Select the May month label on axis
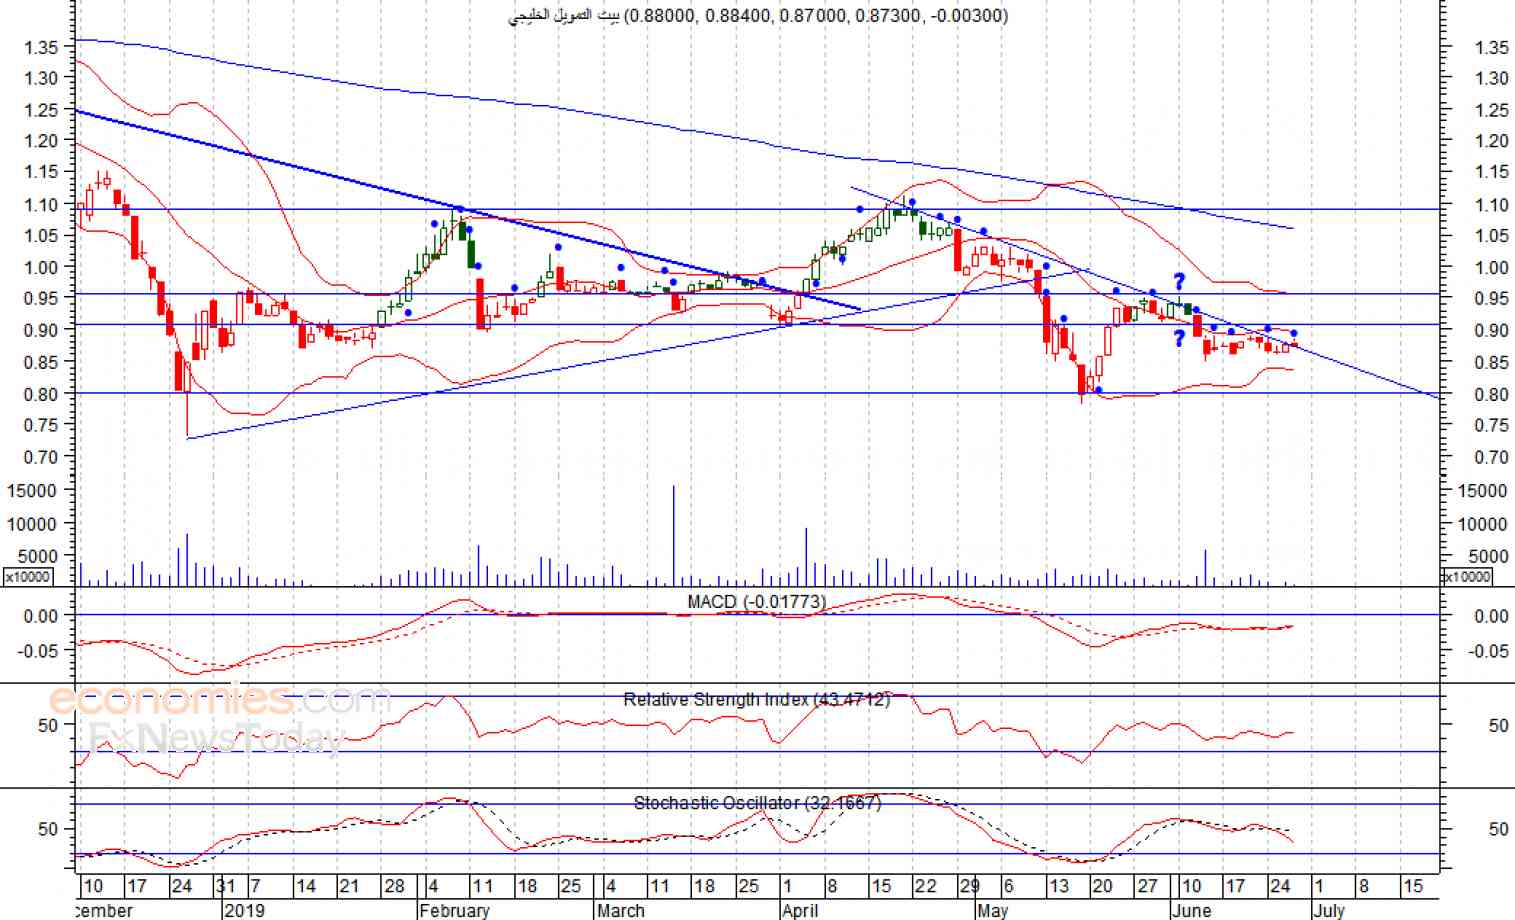 tap(993, 910)
